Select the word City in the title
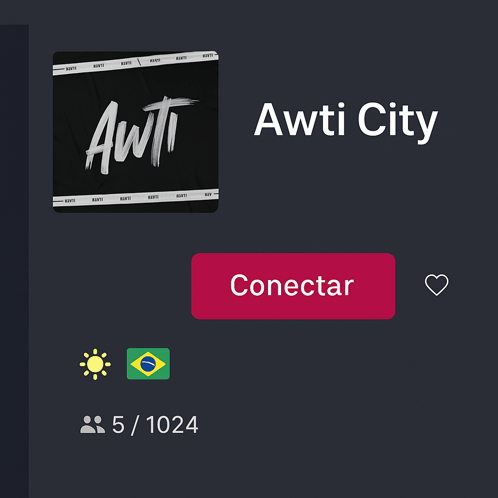Screen dimensions: 498x498 tap(397, 121)
